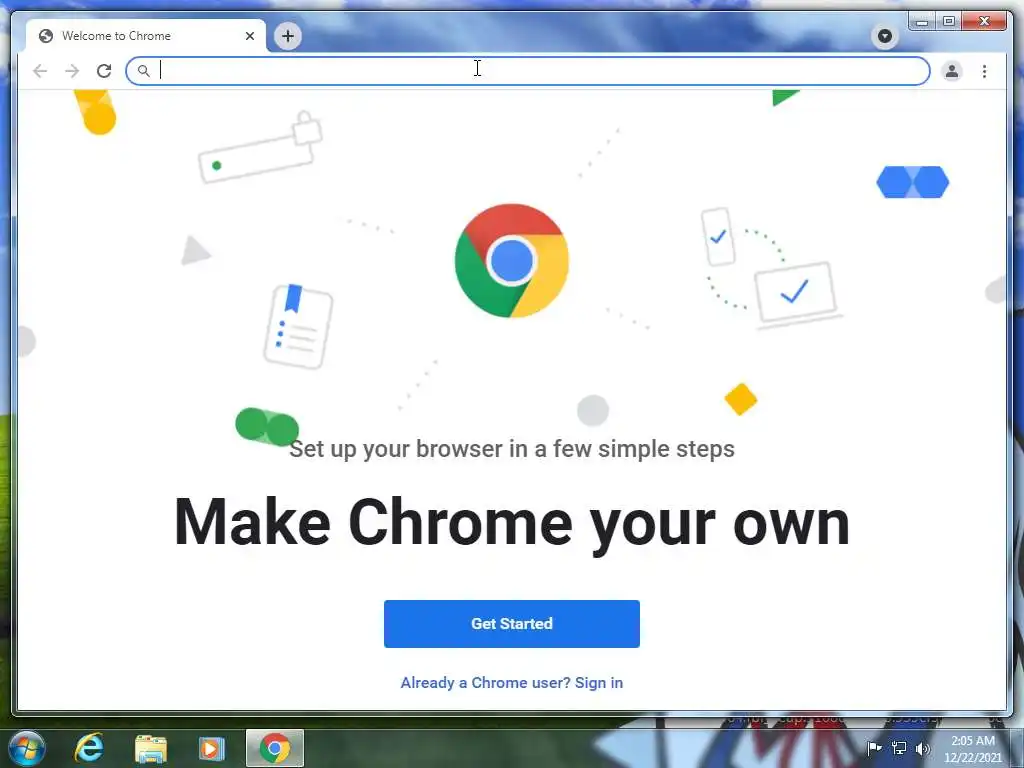Close the Chrome window
Viewport: 1024px width, 768px height.
click(985, 22)
